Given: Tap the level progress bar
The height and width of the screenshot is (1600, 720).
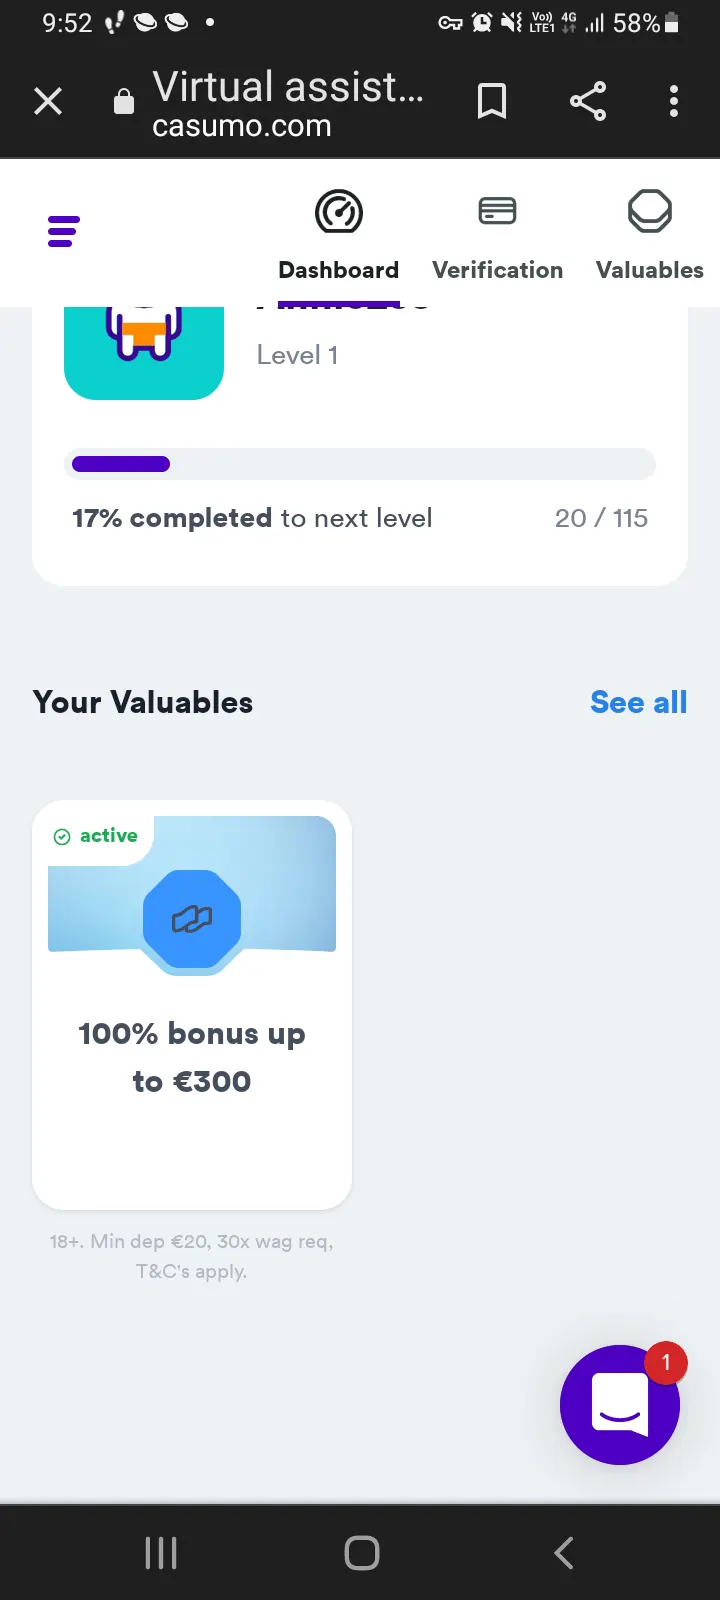Looking at the screenshot, I should coord(360,464).
